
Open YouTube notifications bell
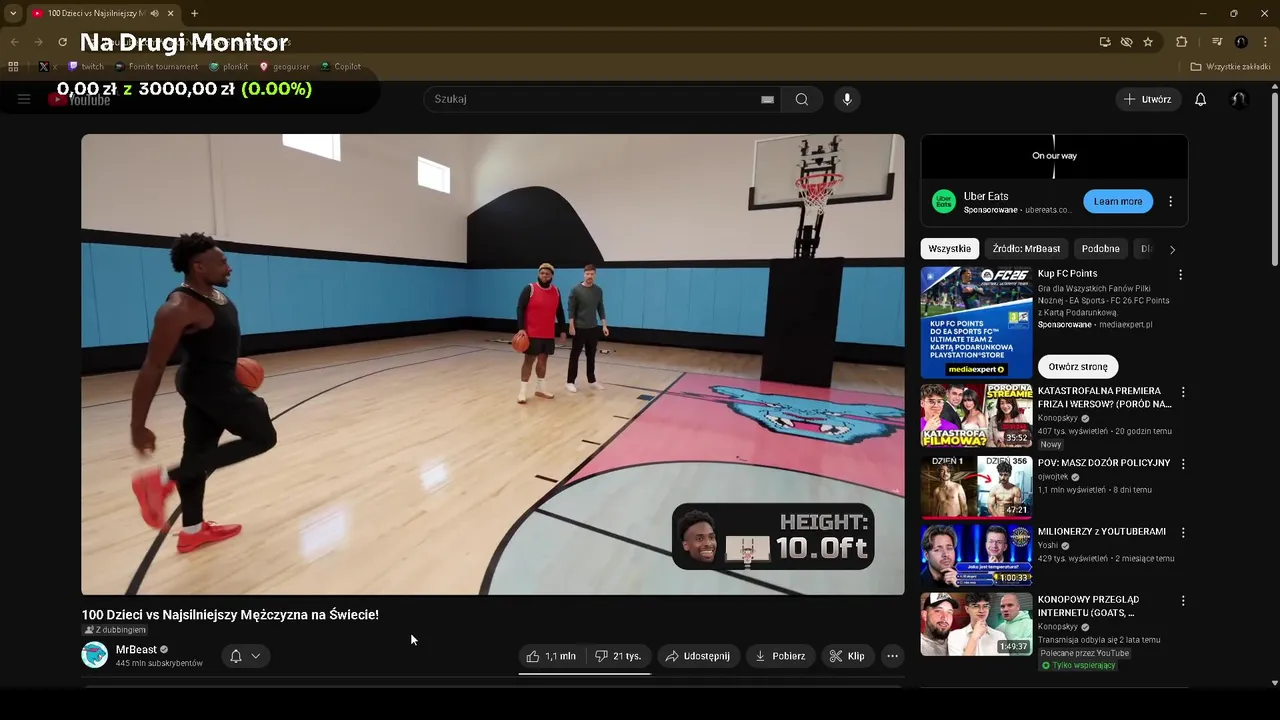tap(1201, 99)
